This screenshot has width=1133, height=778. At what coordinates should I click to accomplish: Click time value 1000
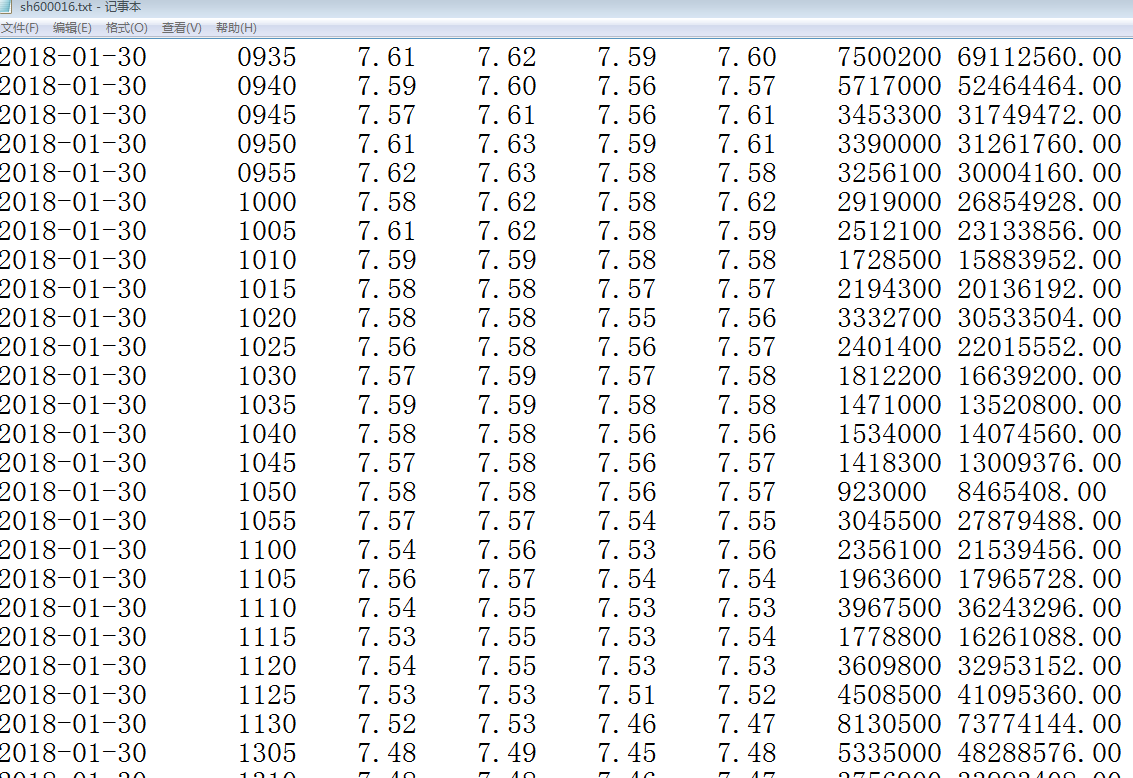(x=267, y=202)
